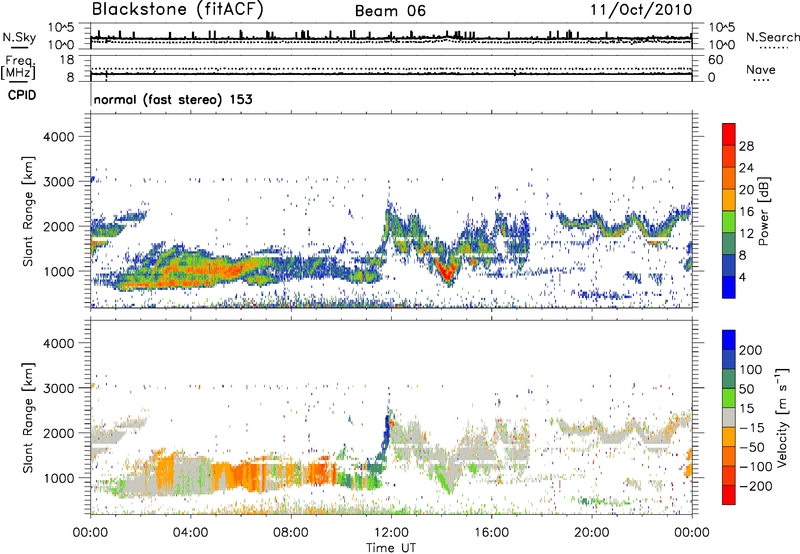Click the date "11/Oct/2010"

tap(641, 10)
